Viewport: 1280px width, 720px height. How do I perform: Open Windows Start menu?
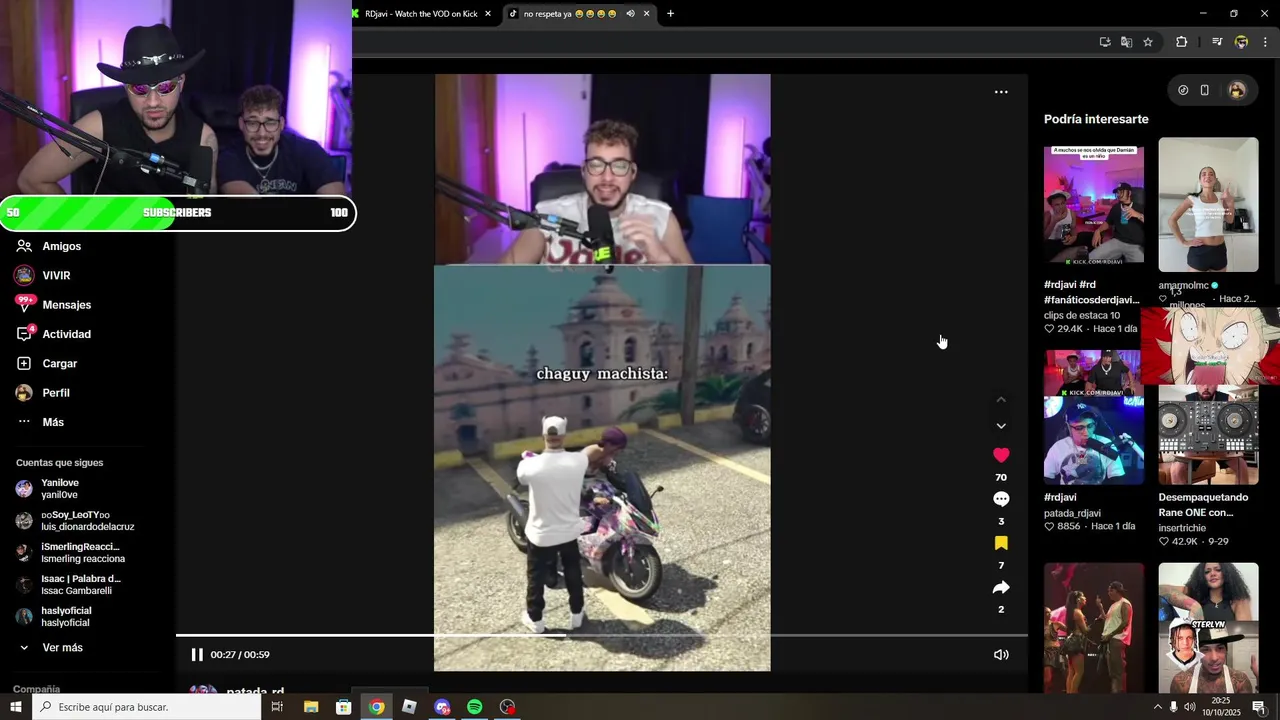pos(16,707)
